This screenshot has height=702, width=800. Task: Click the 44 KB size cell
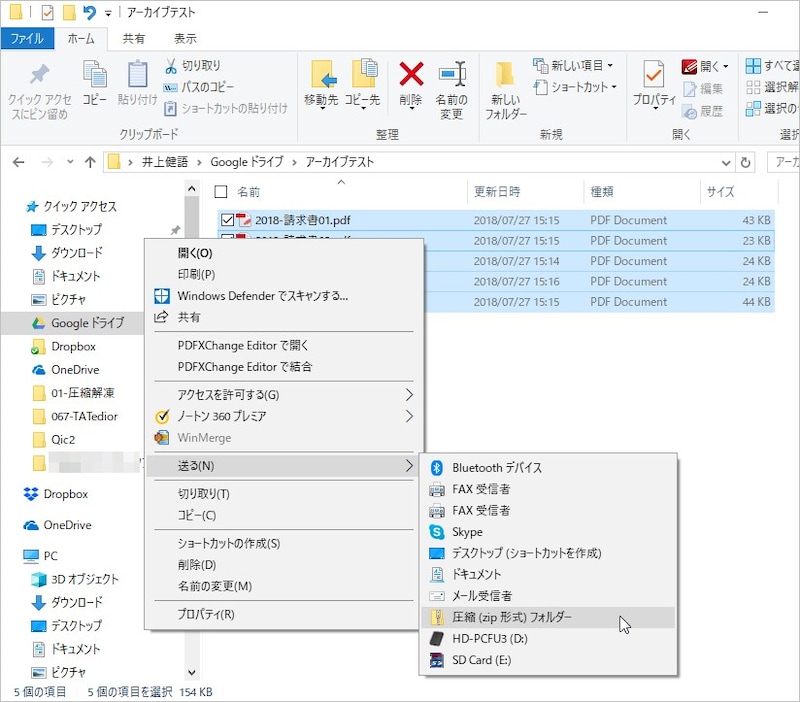tap(756, 302)
